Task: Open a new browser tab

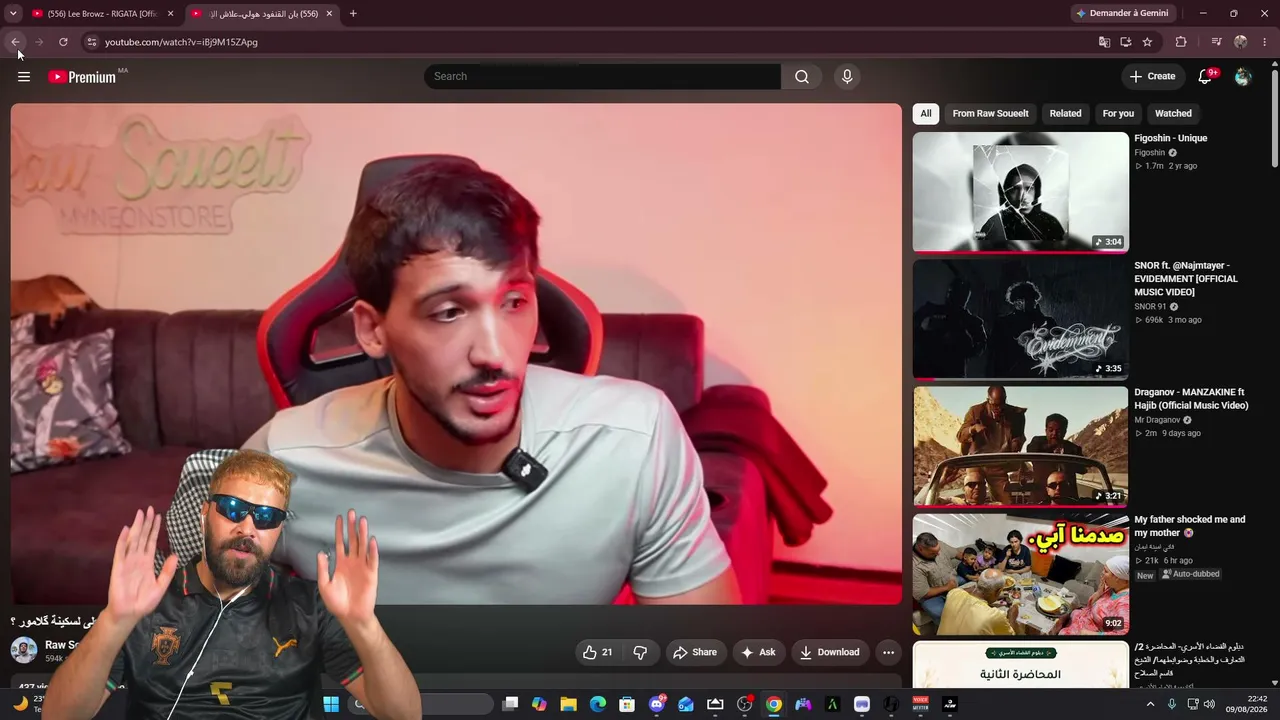Action: tap(353, 14)
